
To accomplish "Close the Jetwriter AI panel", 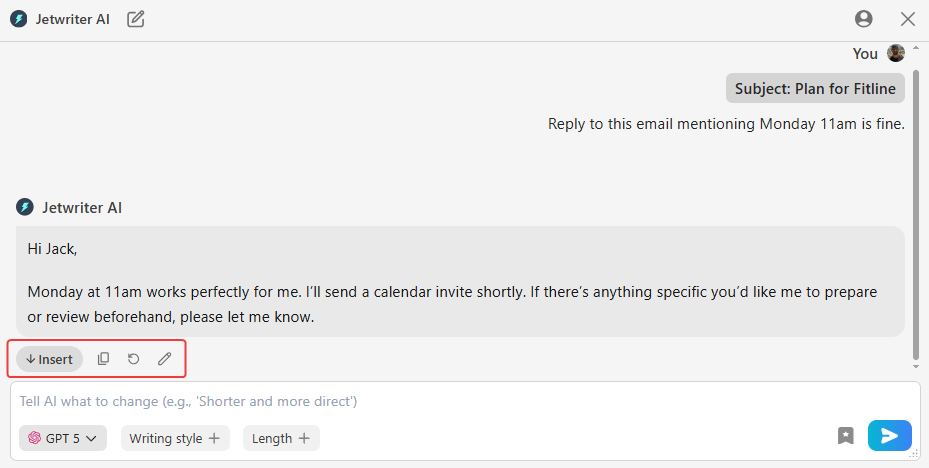I will [908, 19].
